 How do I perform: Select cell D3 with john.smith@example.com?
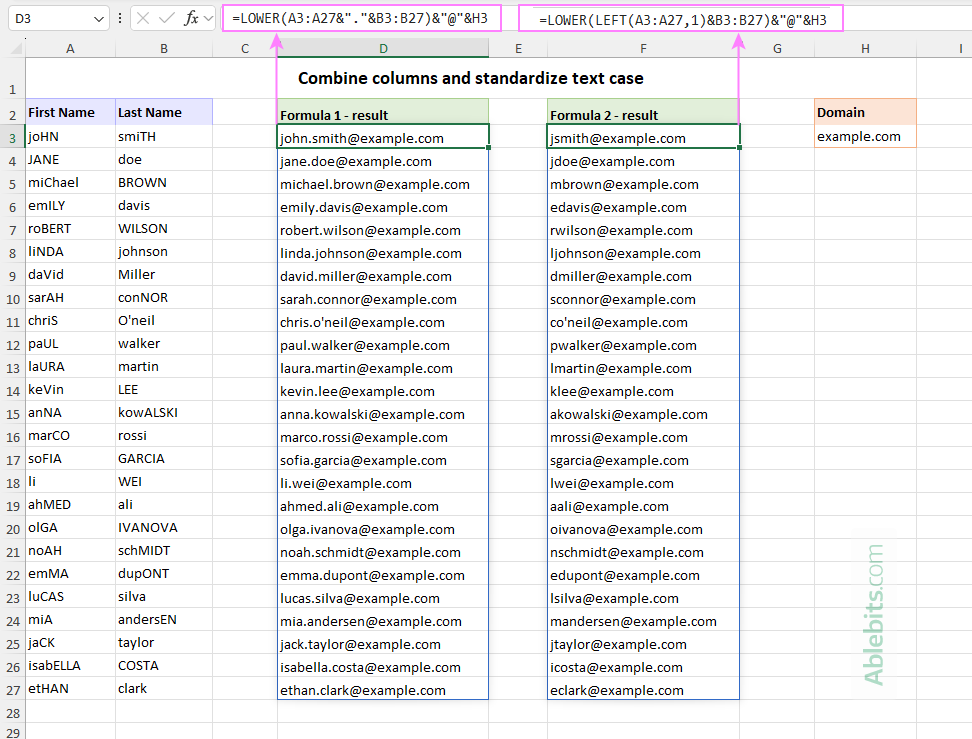pyautogui.click(x=382, y=138)
